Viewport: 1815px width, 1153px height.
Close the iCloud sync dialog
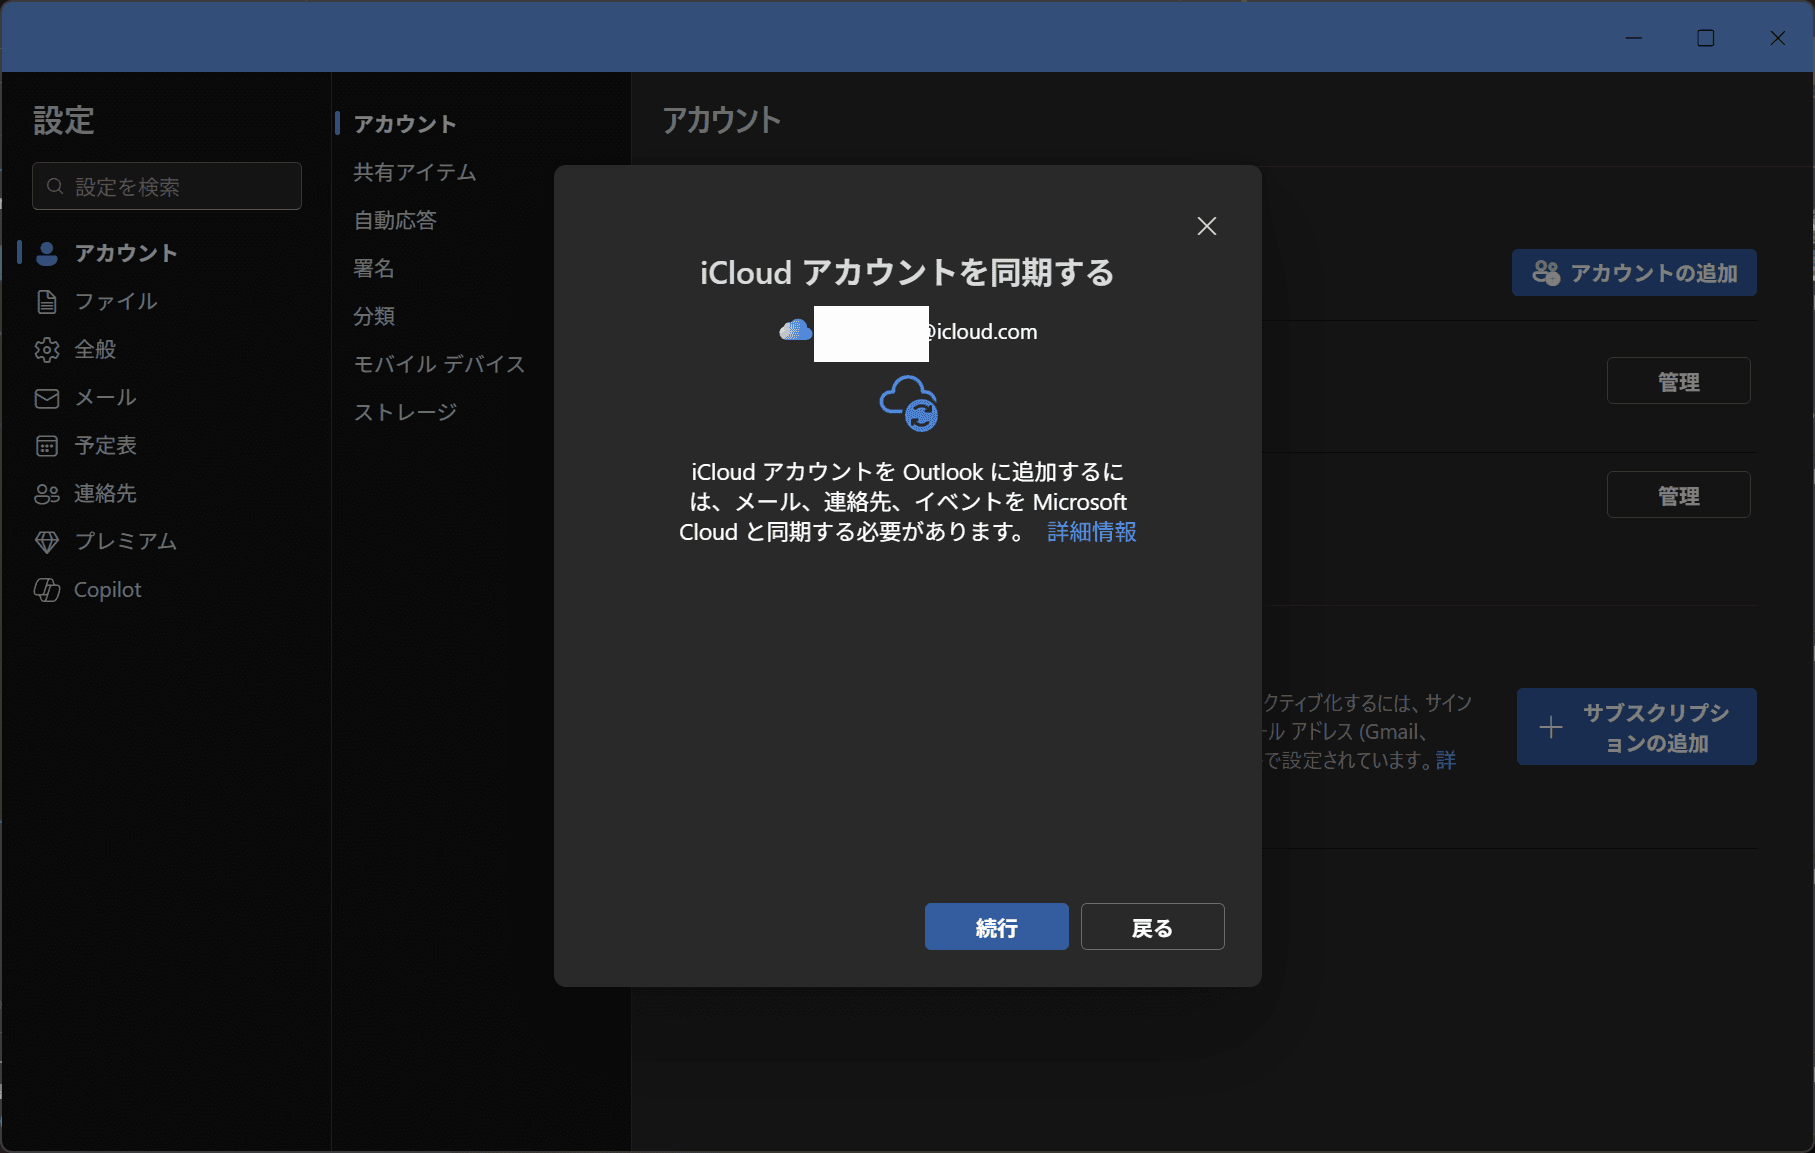pyautogui.click(x=1207, y=226)
